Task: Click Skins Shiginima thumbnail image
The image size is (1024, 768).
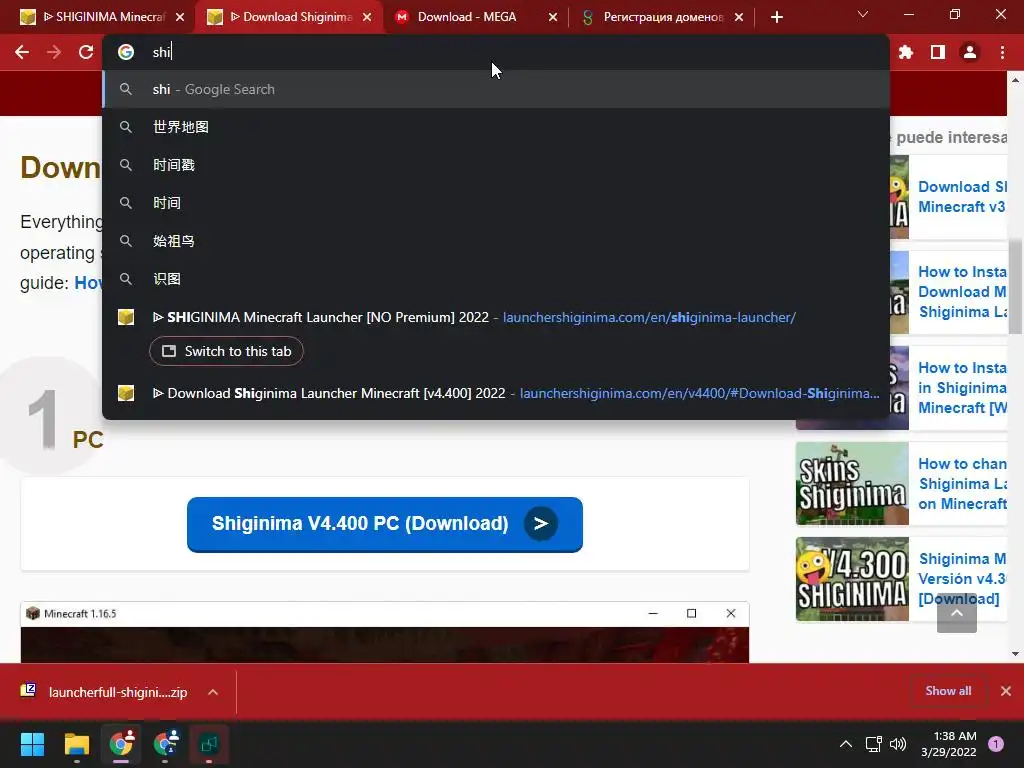Action: point(852,484)
